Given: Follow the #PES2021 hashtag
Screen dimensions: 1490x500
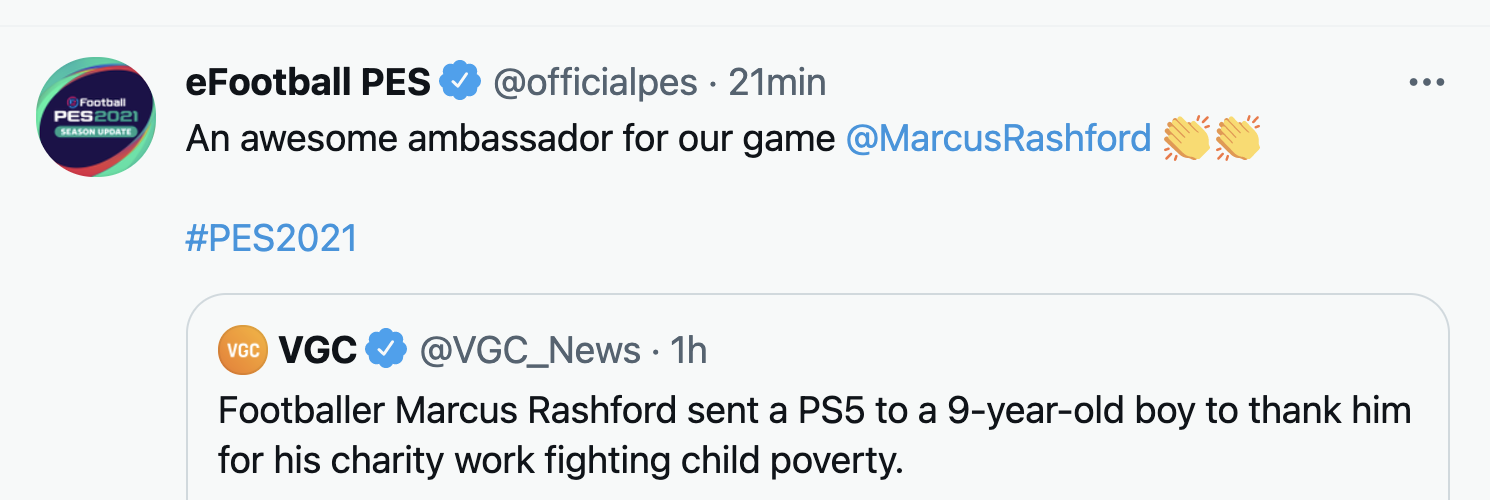Looking at the screenshot, I should [271, 239].
